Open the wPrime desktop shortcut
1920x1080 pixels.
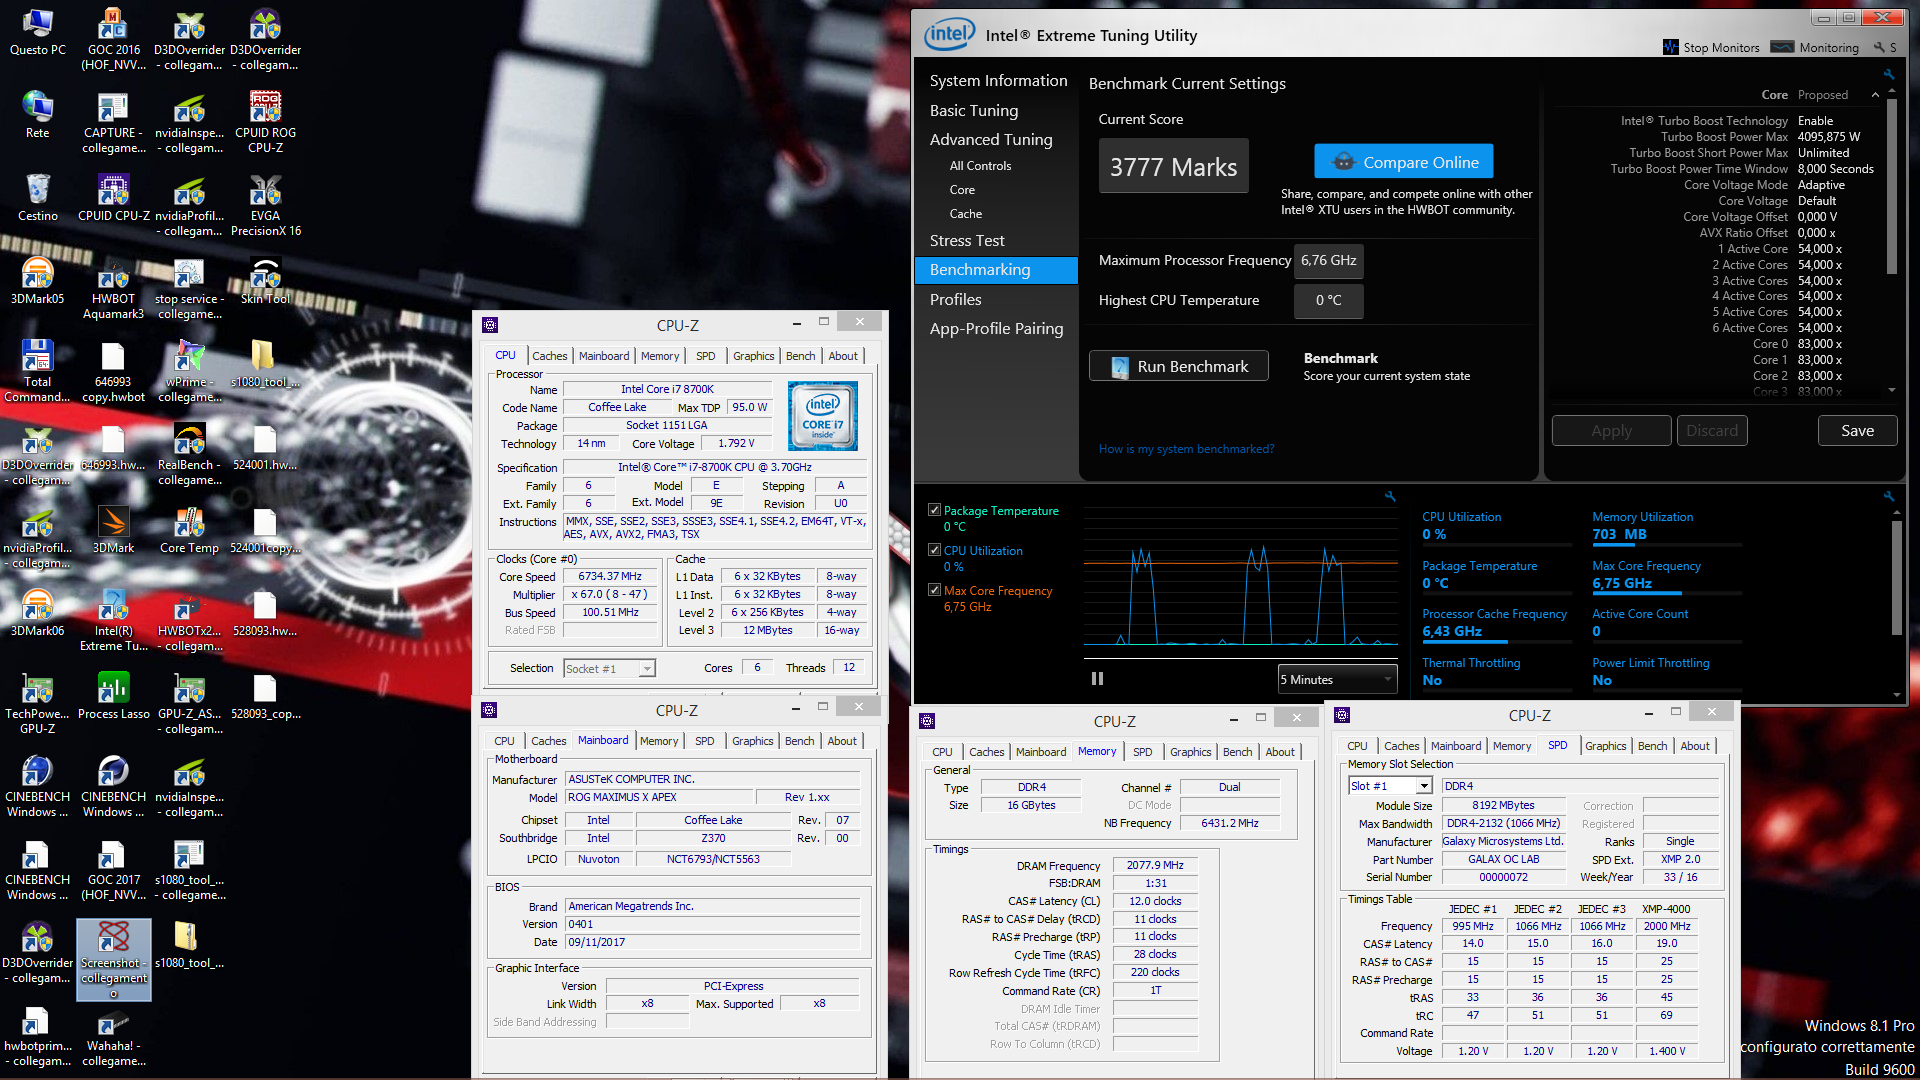click(x=189, y=372)
